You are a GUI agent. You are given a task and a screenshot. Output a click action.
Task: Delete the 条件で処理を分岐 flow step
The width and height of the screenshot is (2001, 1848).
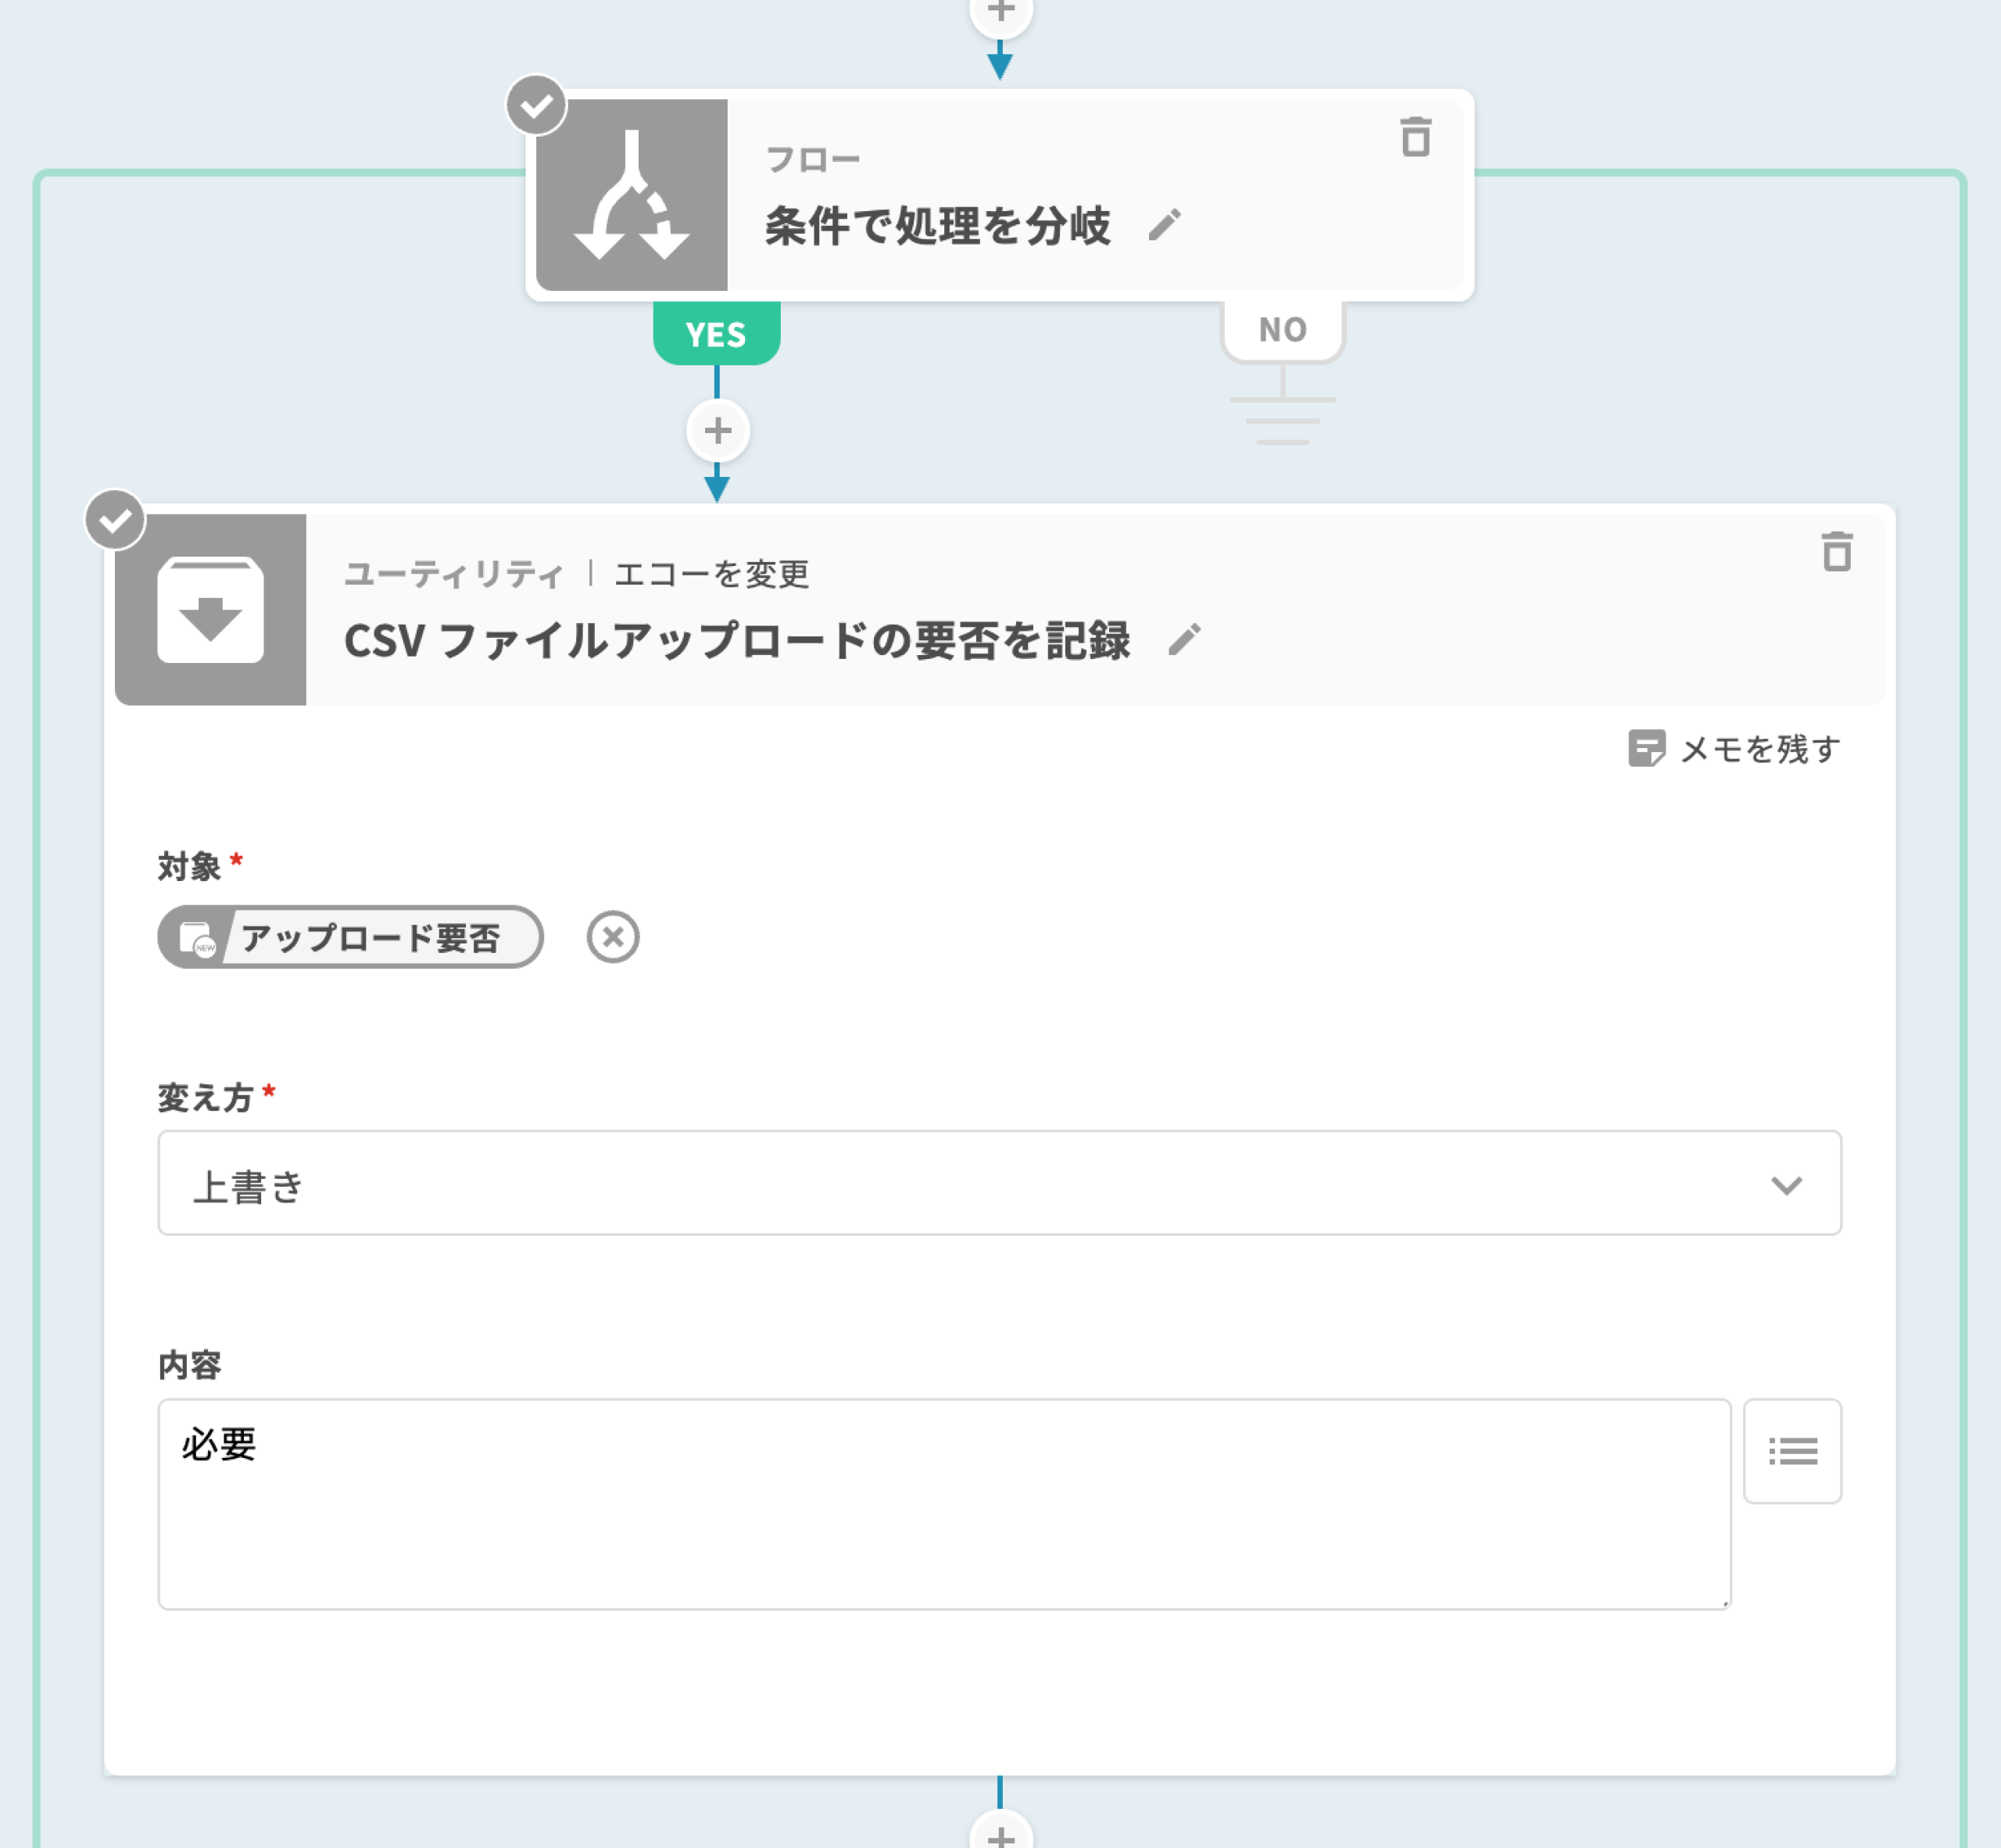(x=1415, y=138)
